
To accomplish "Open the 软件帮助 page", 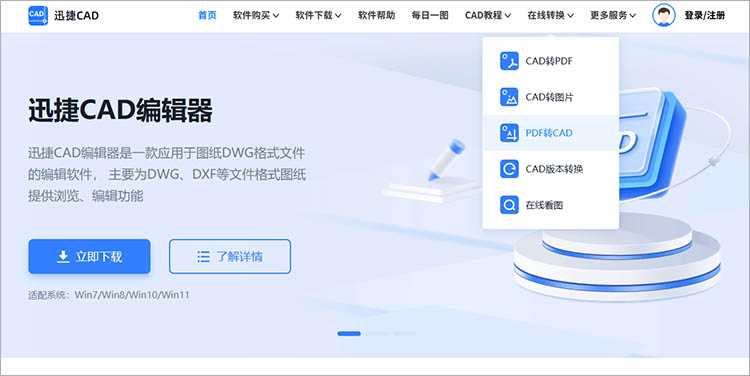I will (376, 15).
